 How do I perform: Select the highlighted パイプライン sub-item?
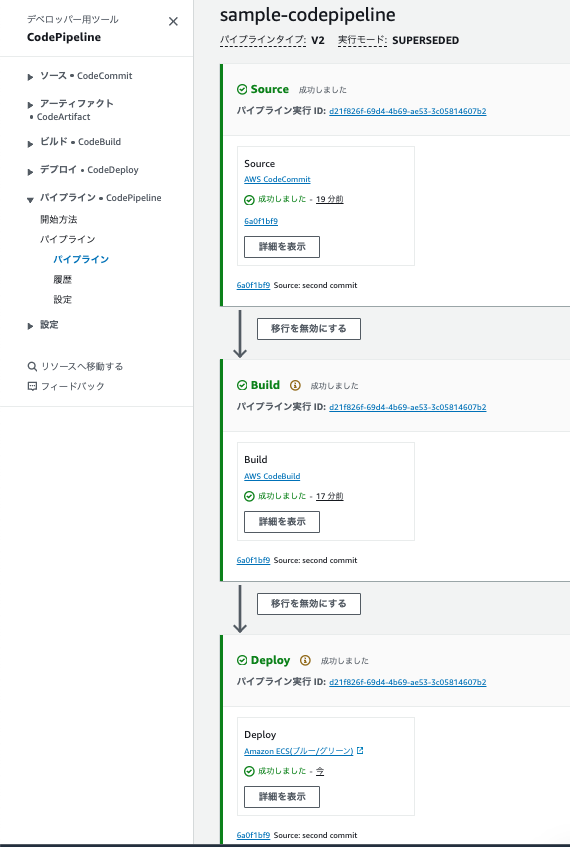pyautogui.click(x=81, y=259)
